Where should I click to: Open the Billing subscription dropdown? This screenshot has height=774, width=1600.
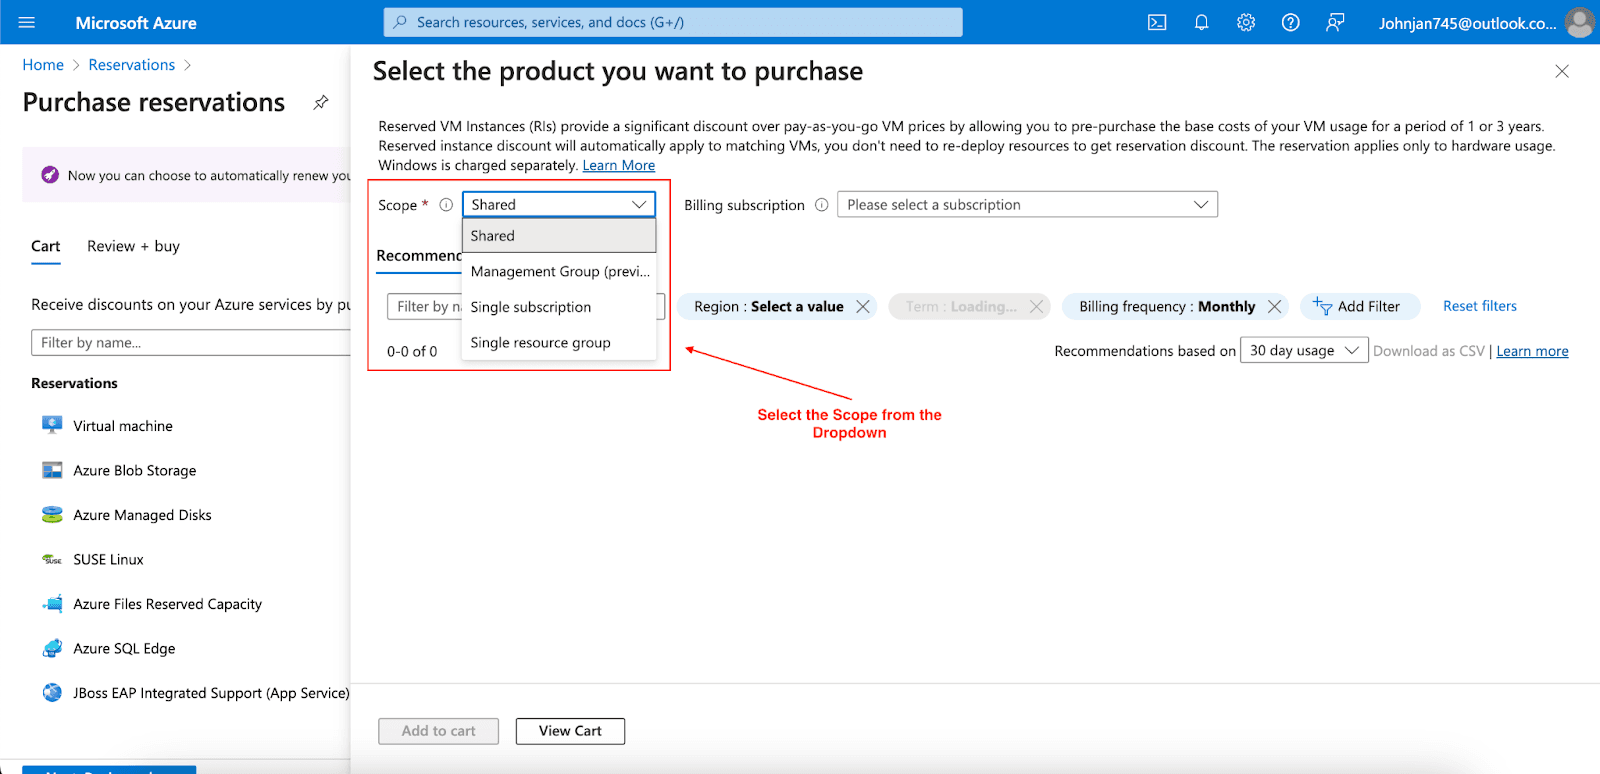(1027, 204)
